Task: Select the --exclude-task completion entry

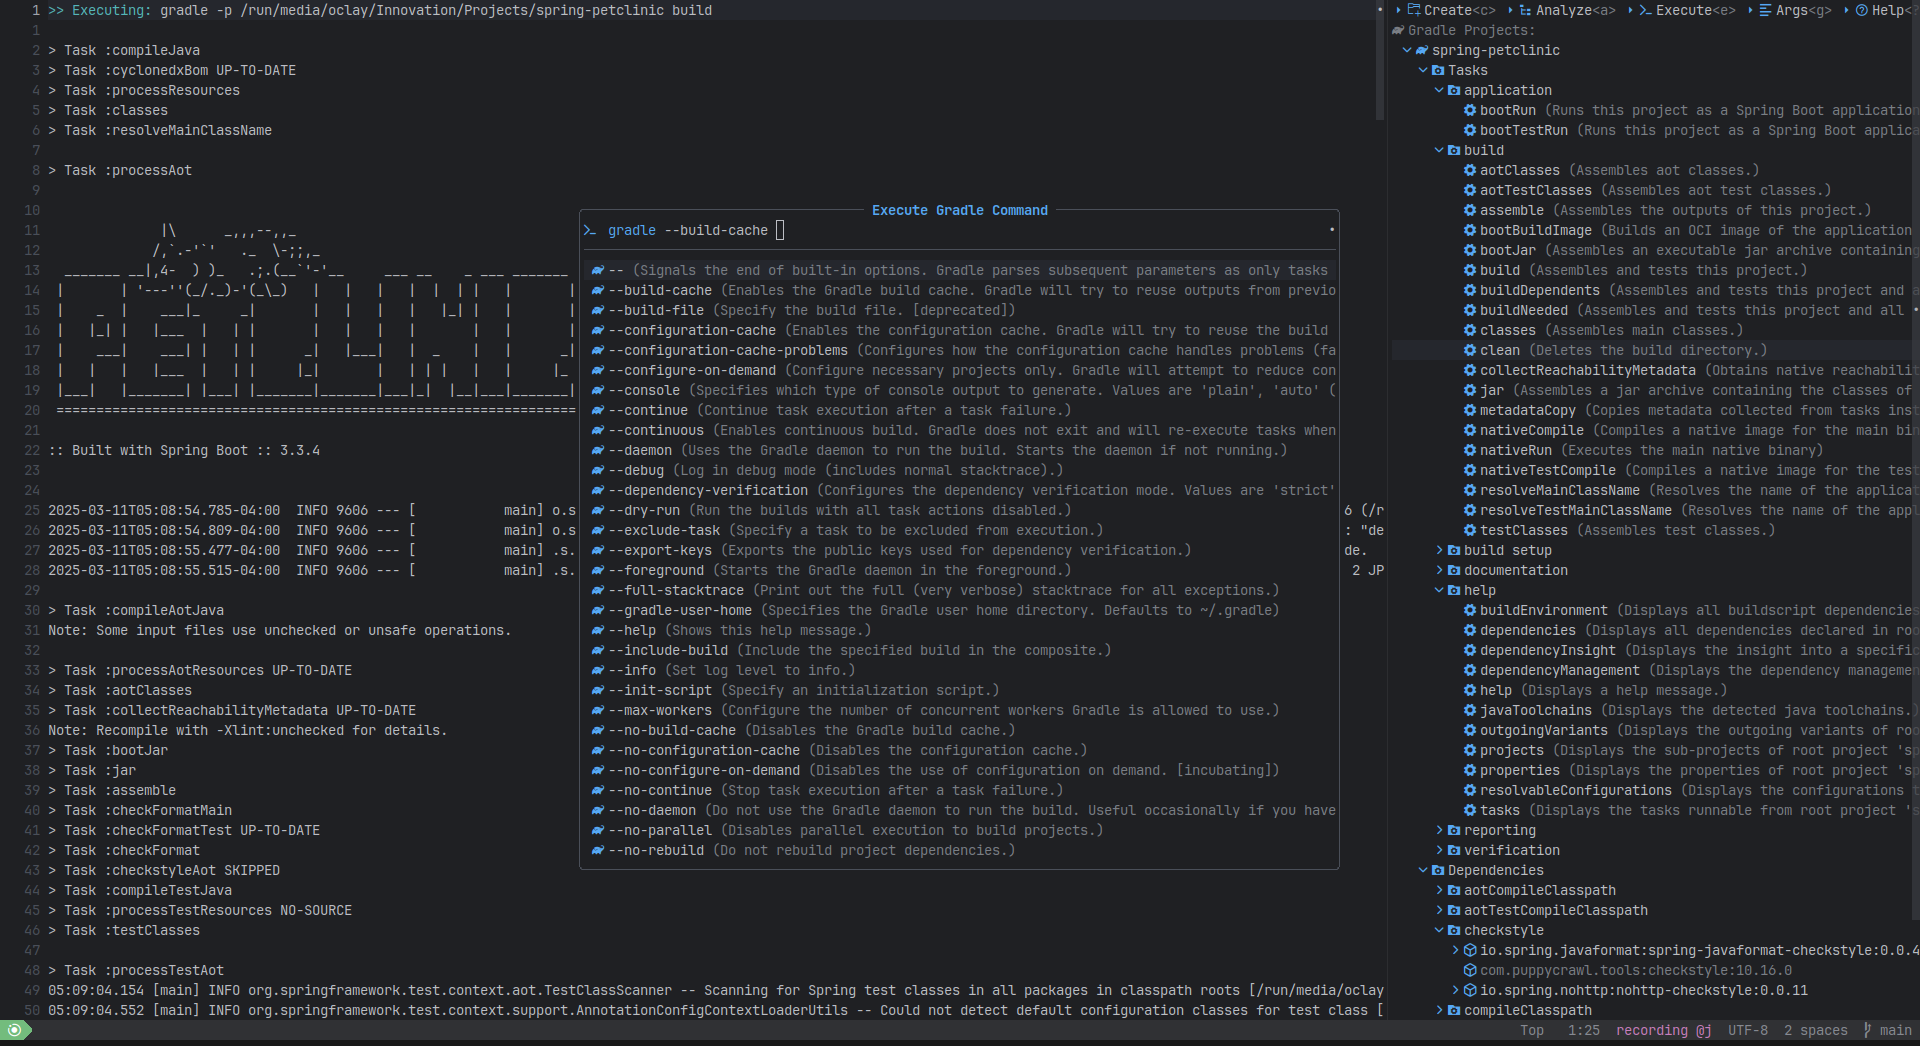Action: click(959, 530)
